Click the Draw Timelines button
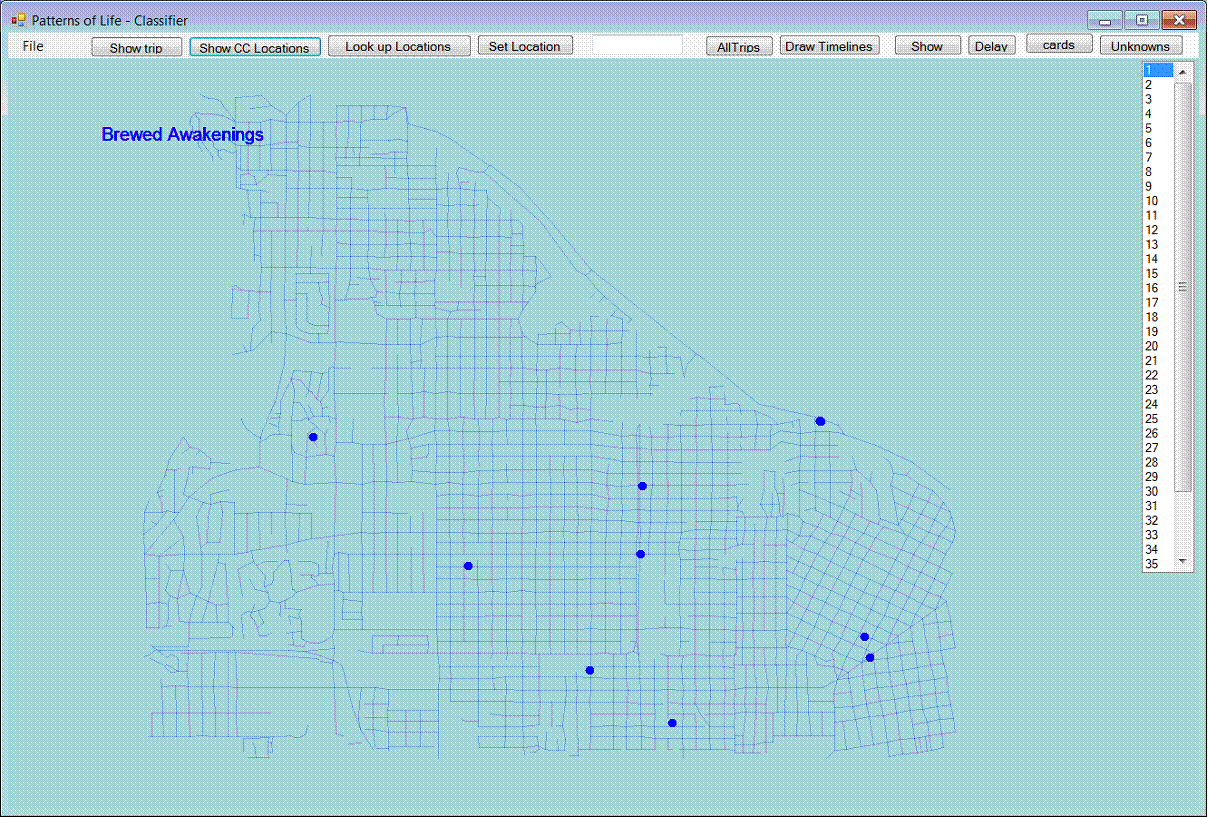This screenshot has height=817, width=1209. [829, 46]
